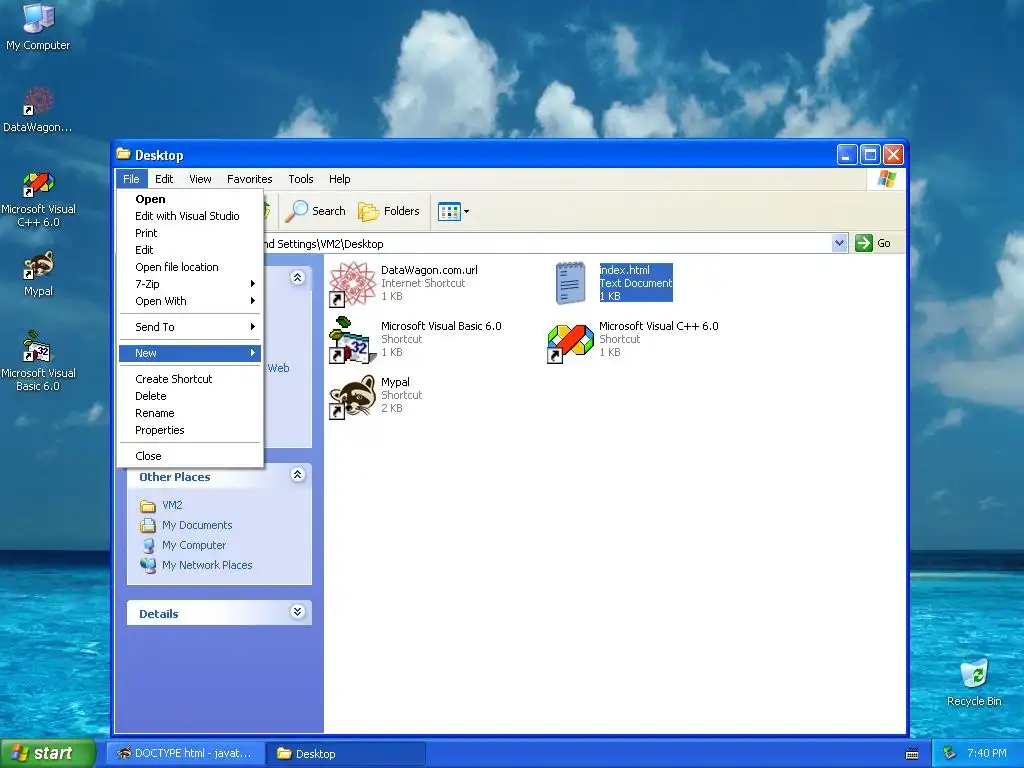Open the Edit menu in menu bar

pos(164,179)
